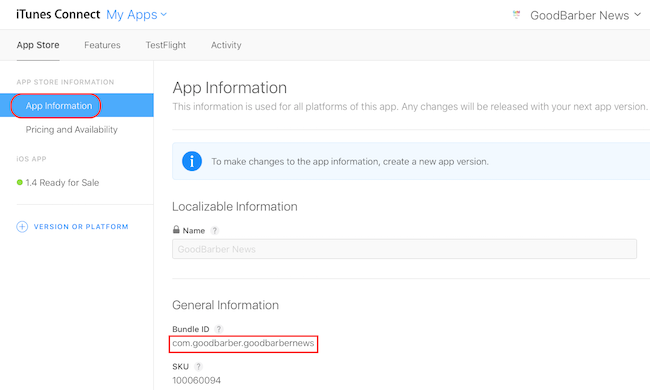Open the help icon next to SKU

(198, 366)
